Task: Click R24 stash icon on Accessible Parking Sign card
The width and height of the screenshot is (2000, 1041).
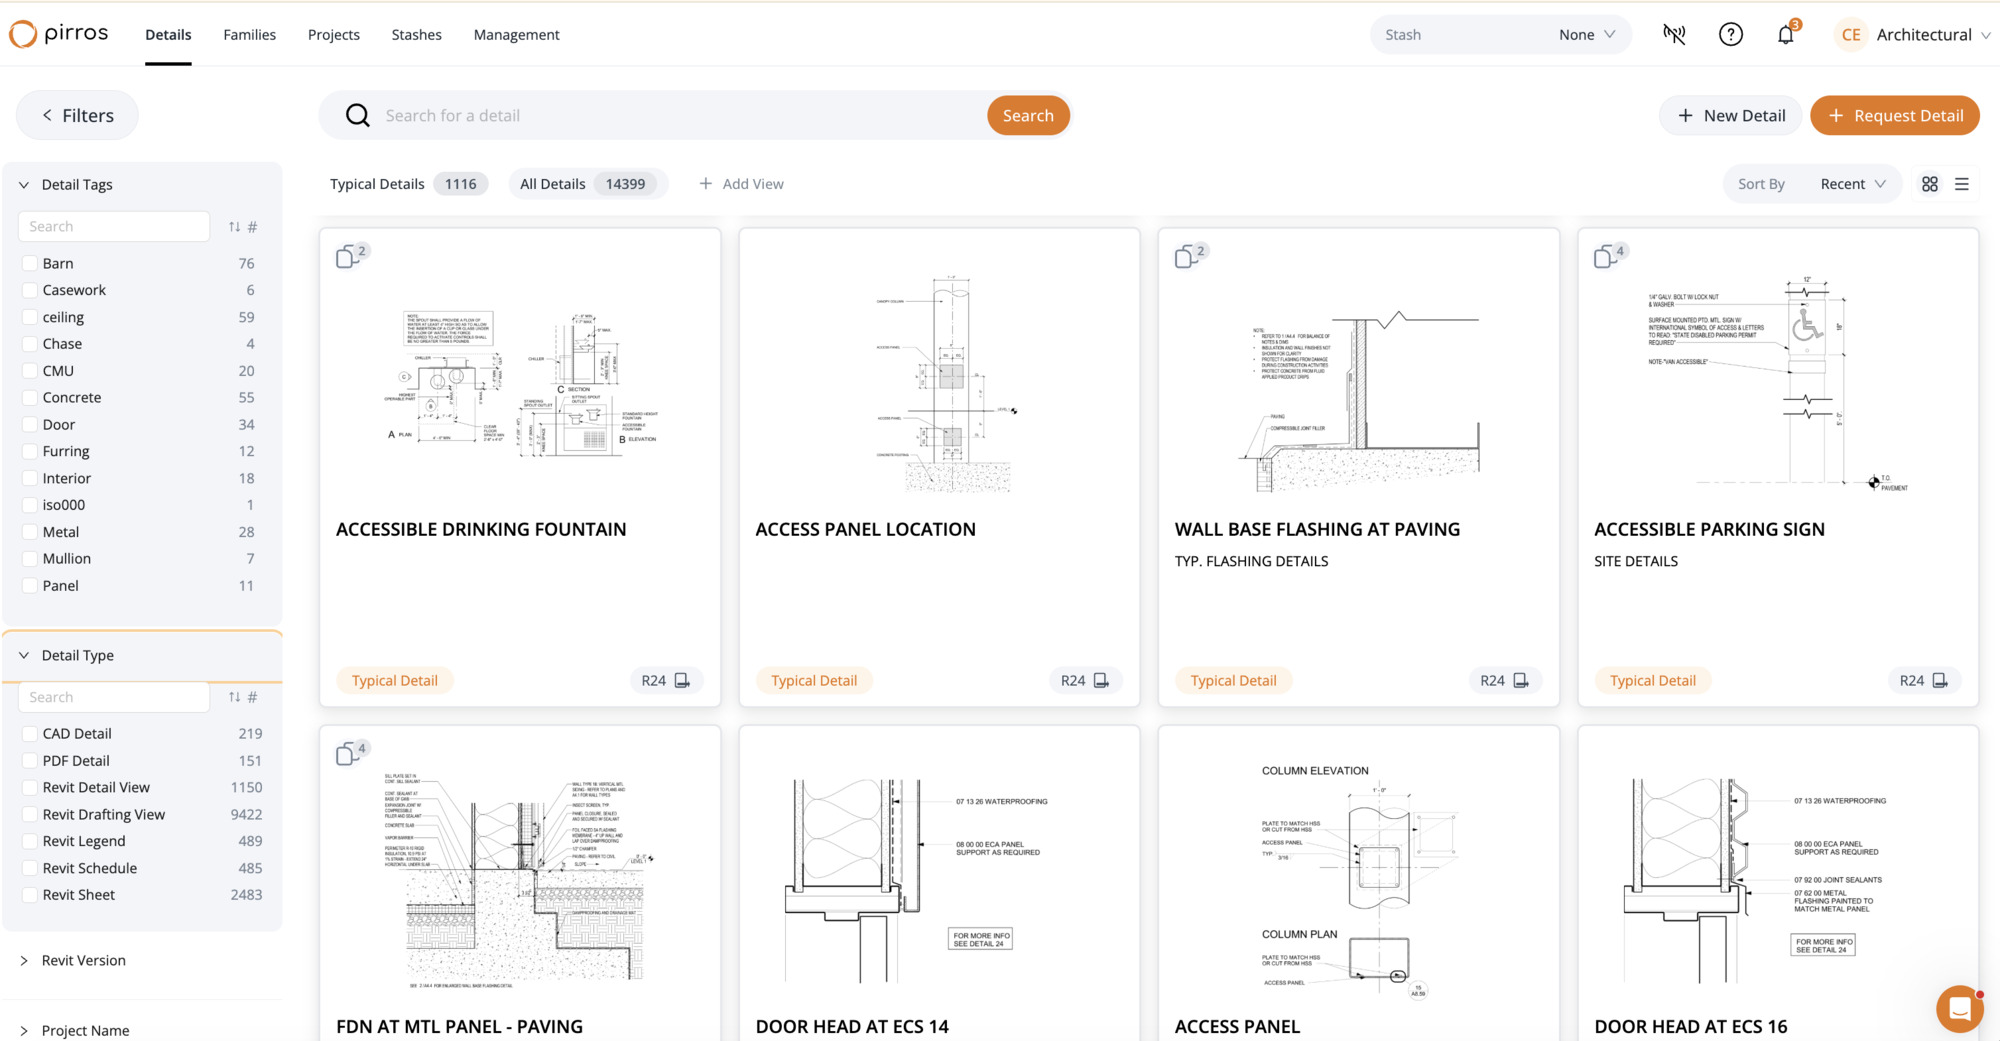Action: pos(1940,681)
